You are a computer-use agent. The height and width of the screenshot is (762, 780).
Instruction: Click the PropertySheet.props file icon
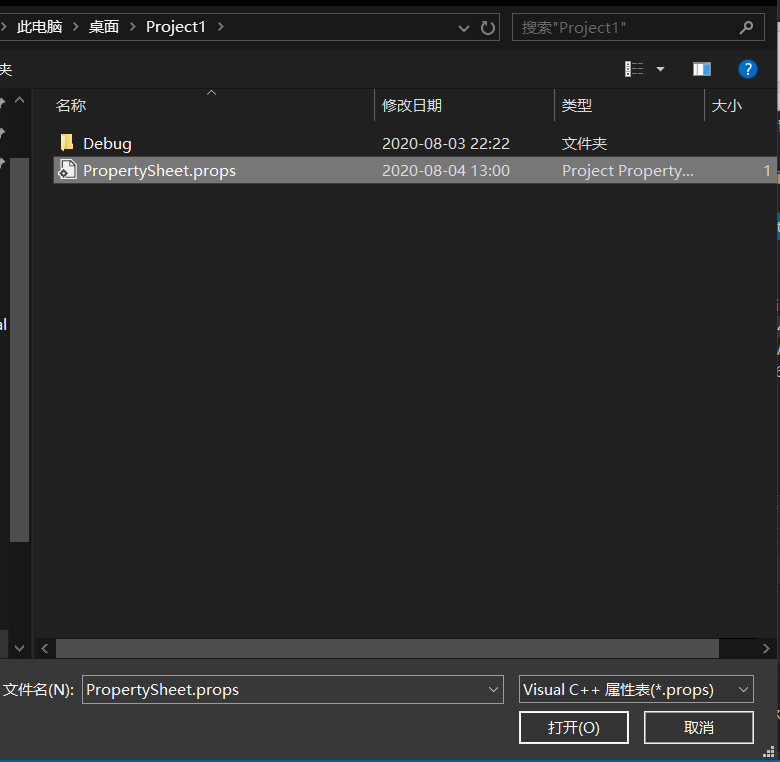67,170
